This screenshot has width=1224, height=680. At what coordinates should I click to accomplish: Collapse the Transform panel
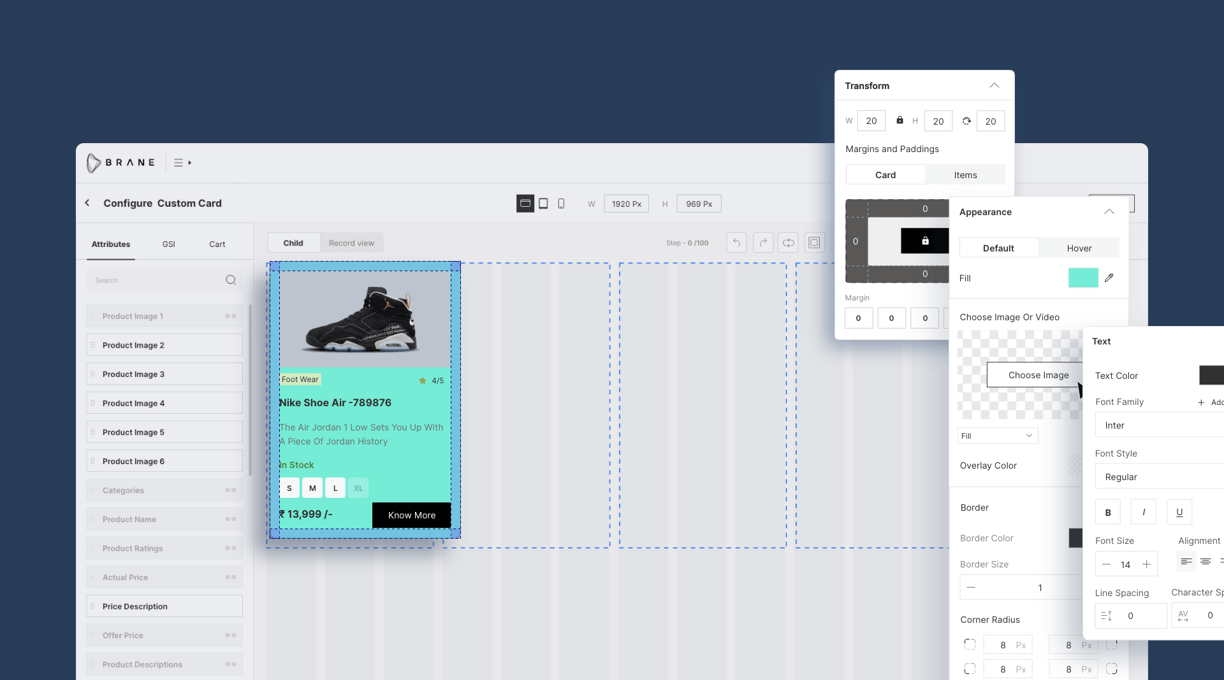click(x=994, y=86)
